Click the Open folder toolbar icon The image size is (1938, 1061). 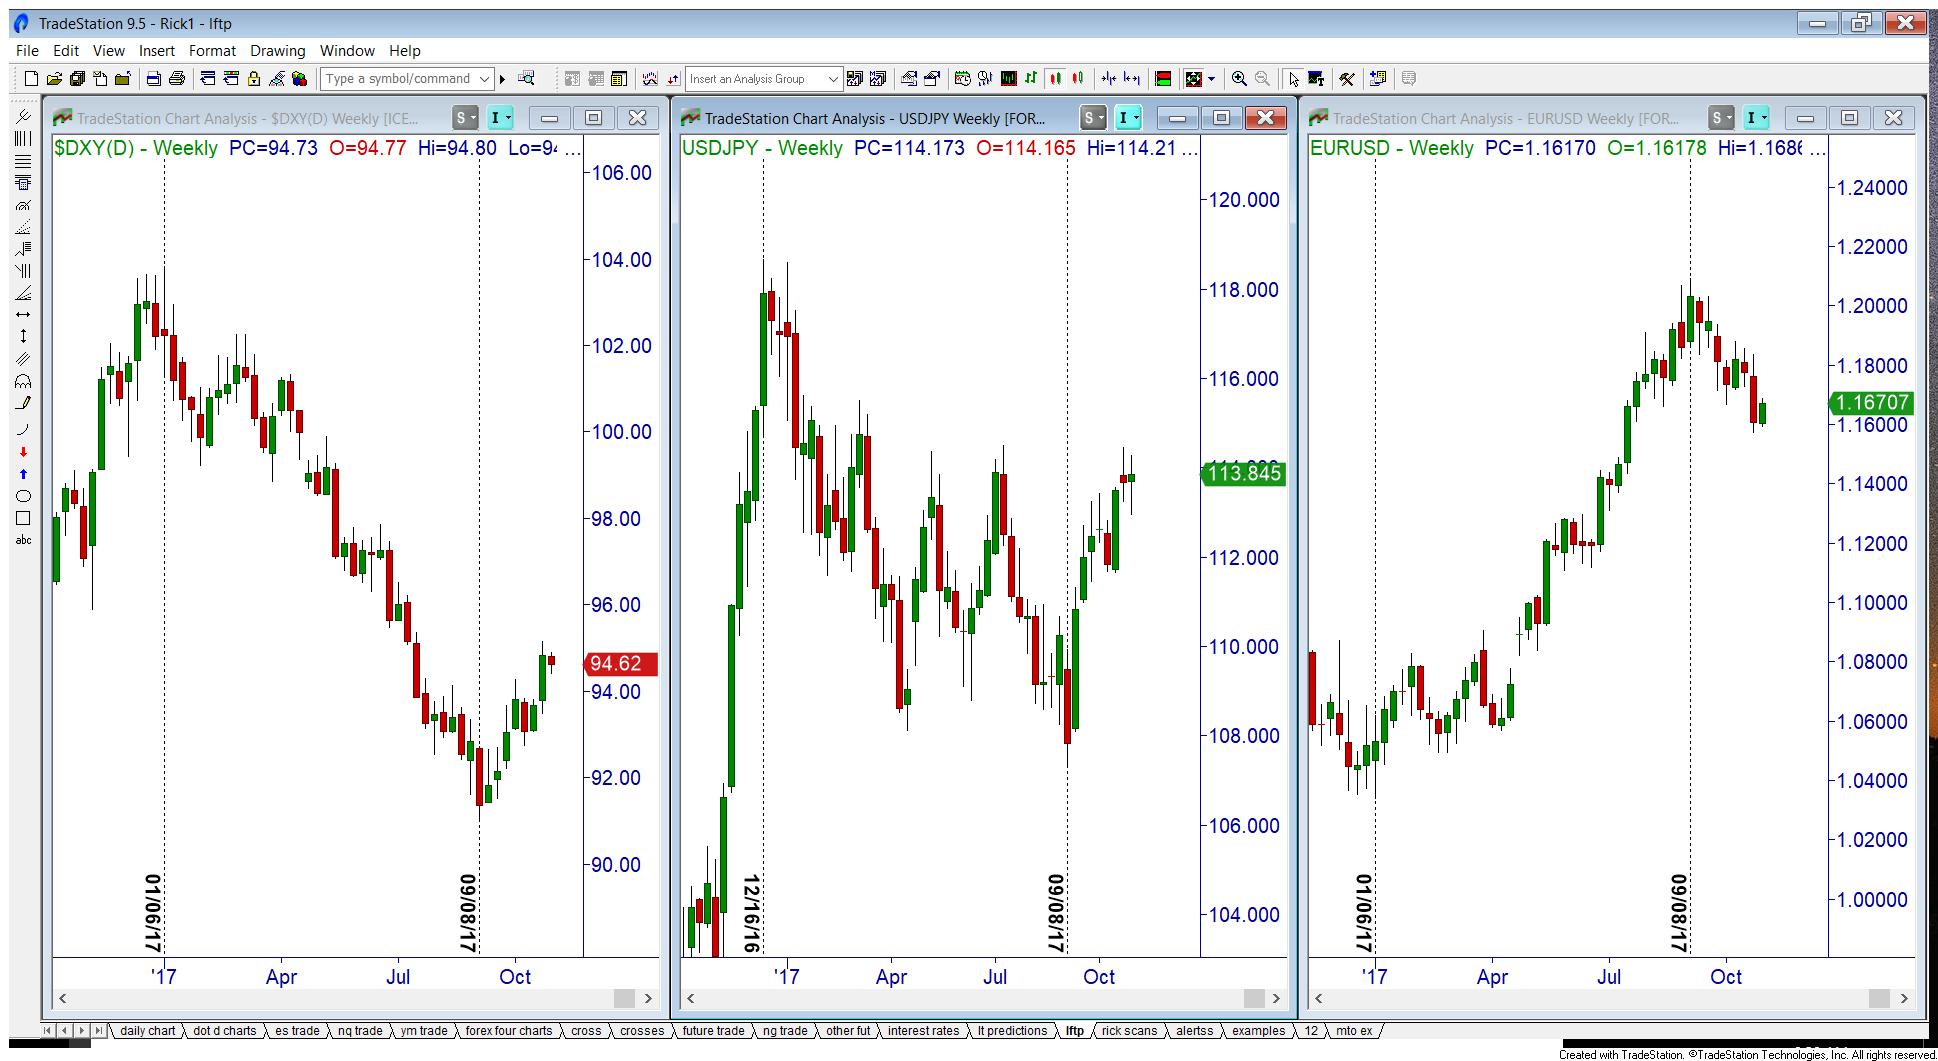[x=54, y=79]
